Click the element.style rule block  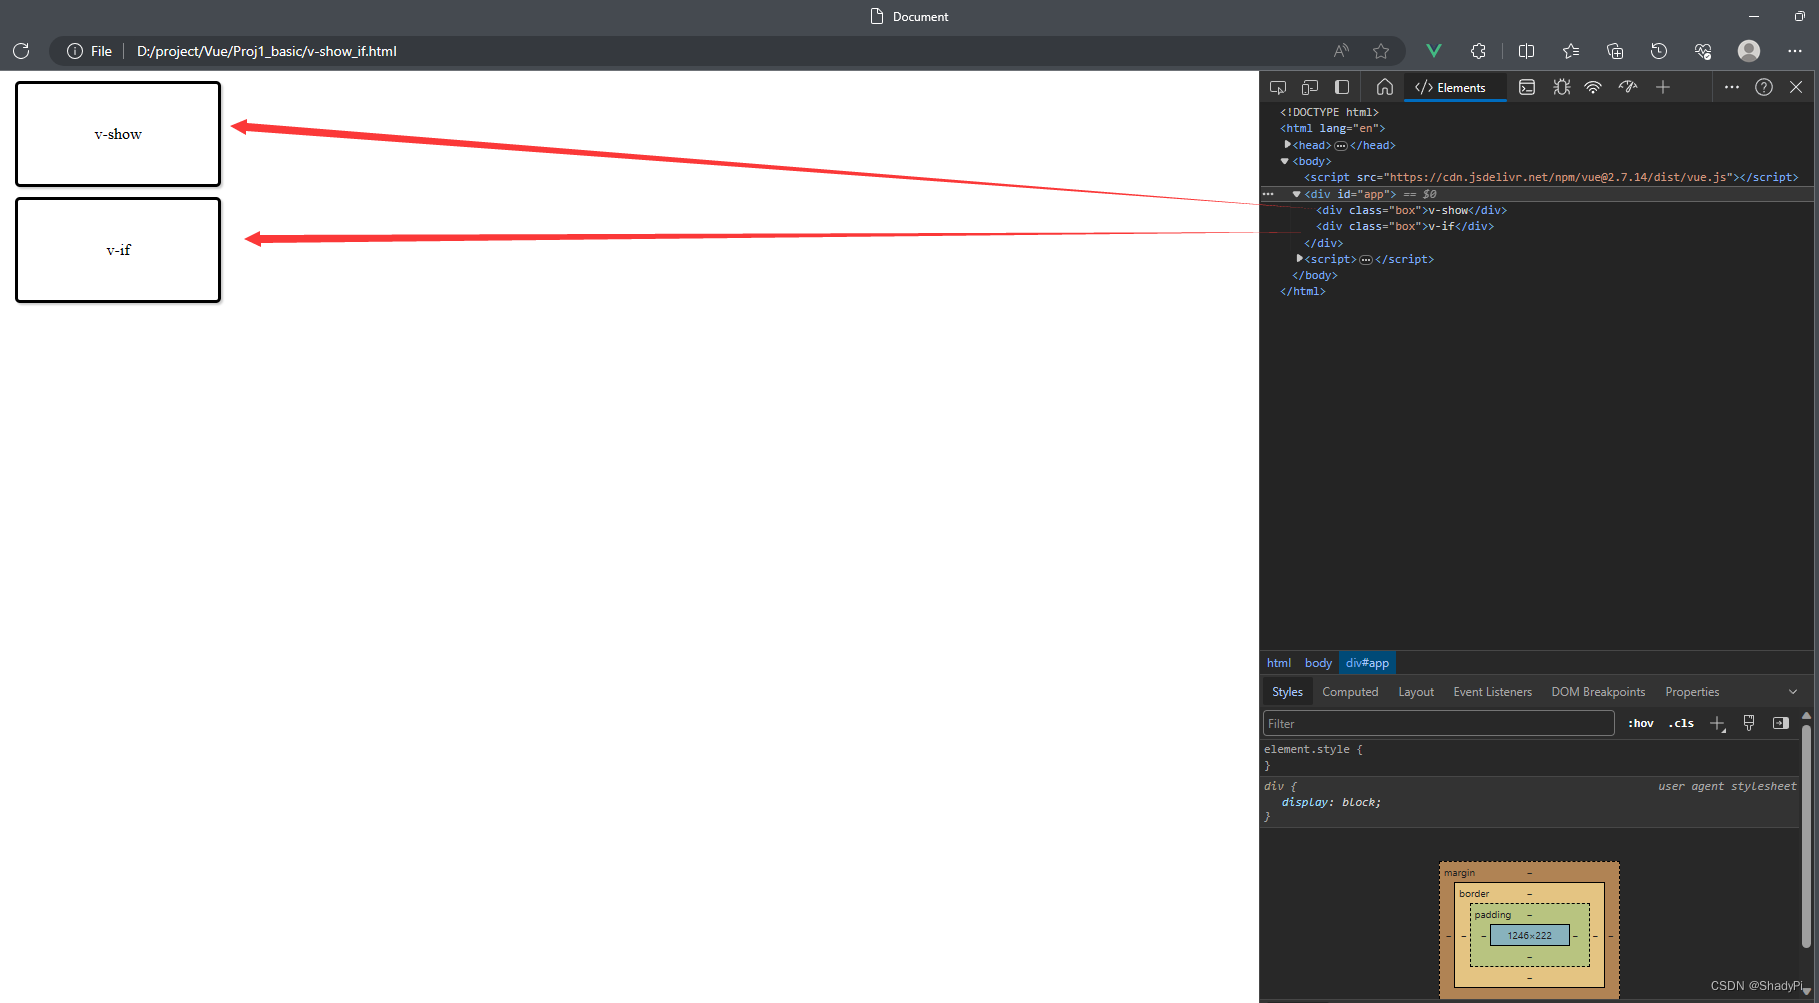pos(1530,757)
